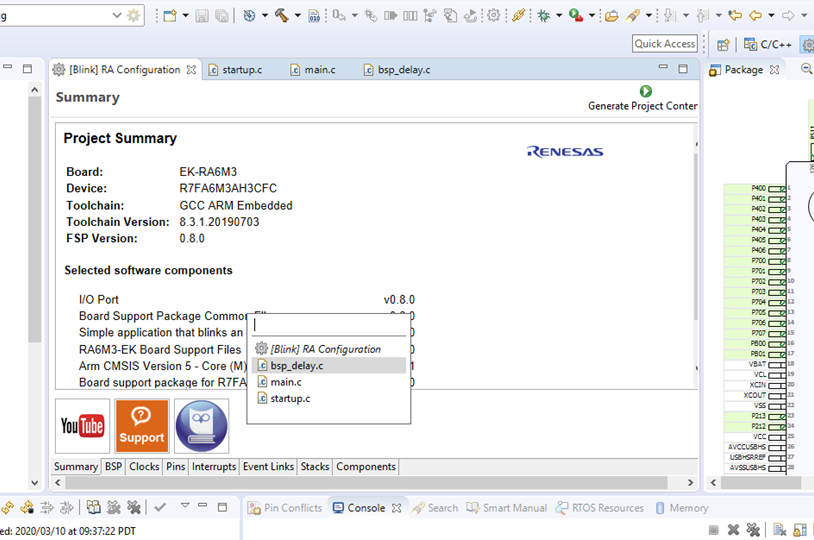Open the YouTube icon link
The image size is (814, 540).
[x=82, y=426]
